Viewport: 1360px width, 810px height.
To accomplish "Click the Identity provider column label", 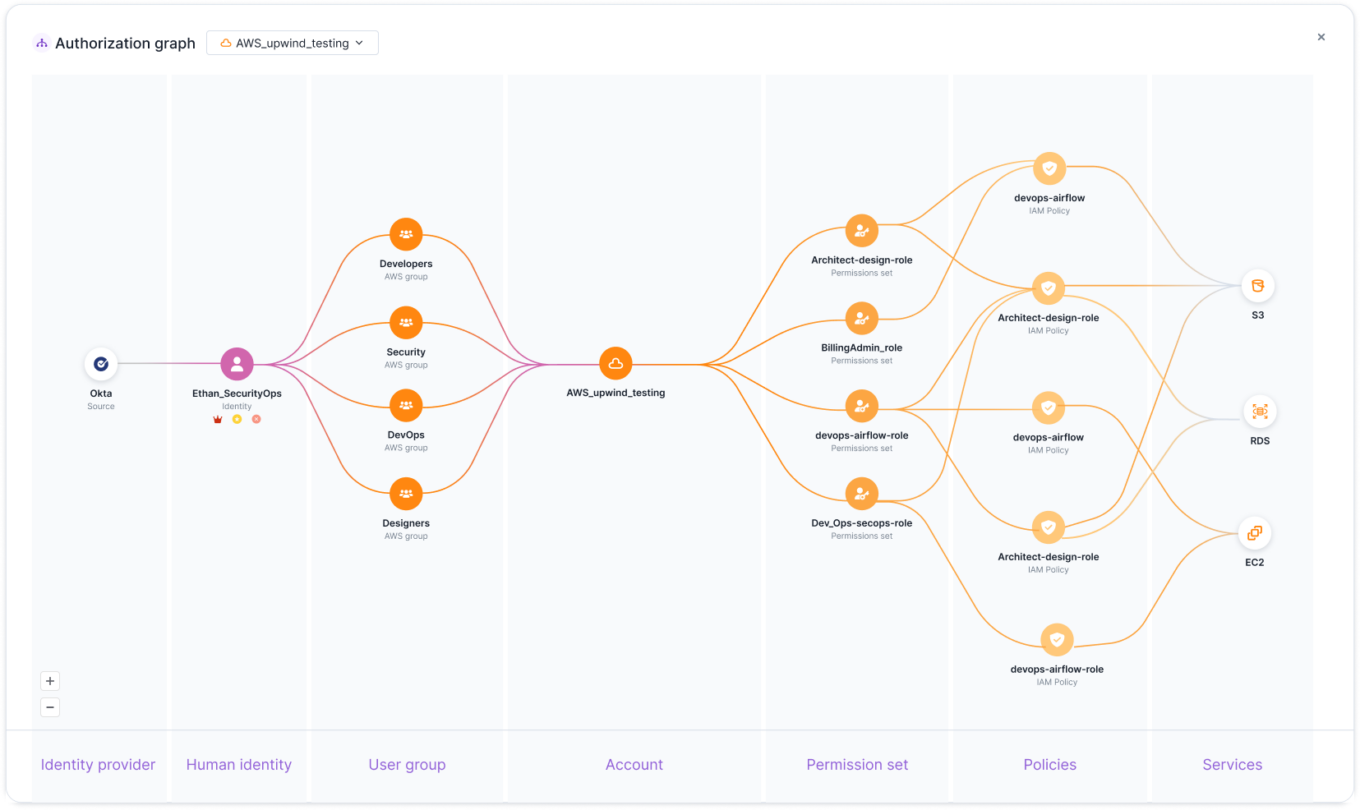I will (98, 764).
